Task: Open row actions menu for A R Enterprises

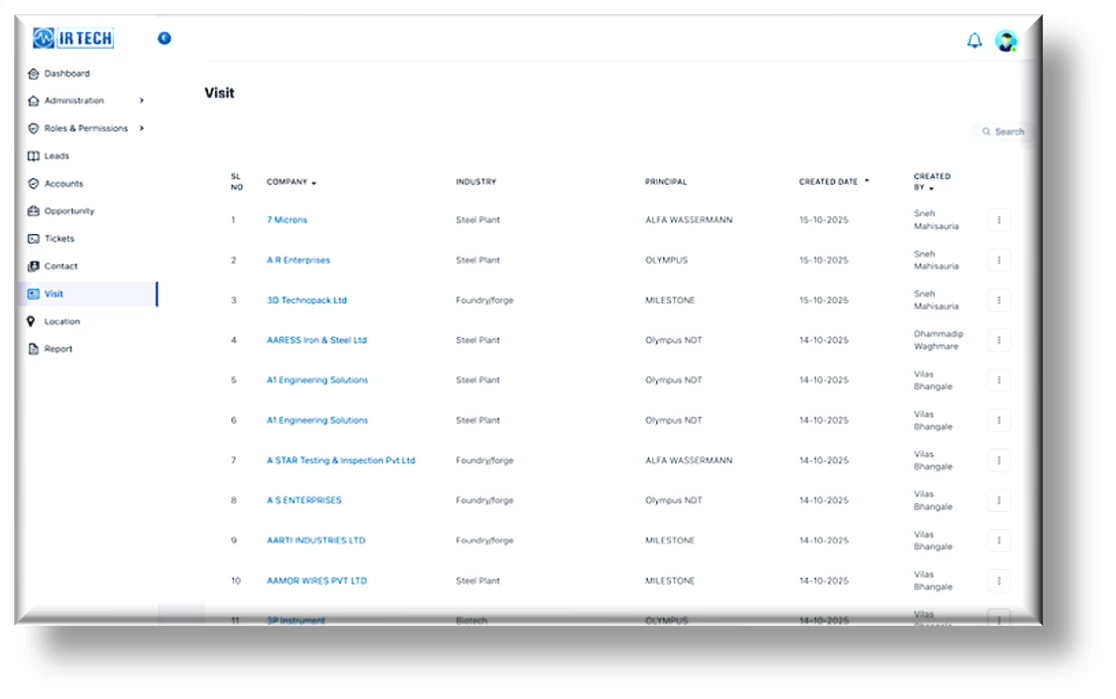Action: click(x=999, y=261)
